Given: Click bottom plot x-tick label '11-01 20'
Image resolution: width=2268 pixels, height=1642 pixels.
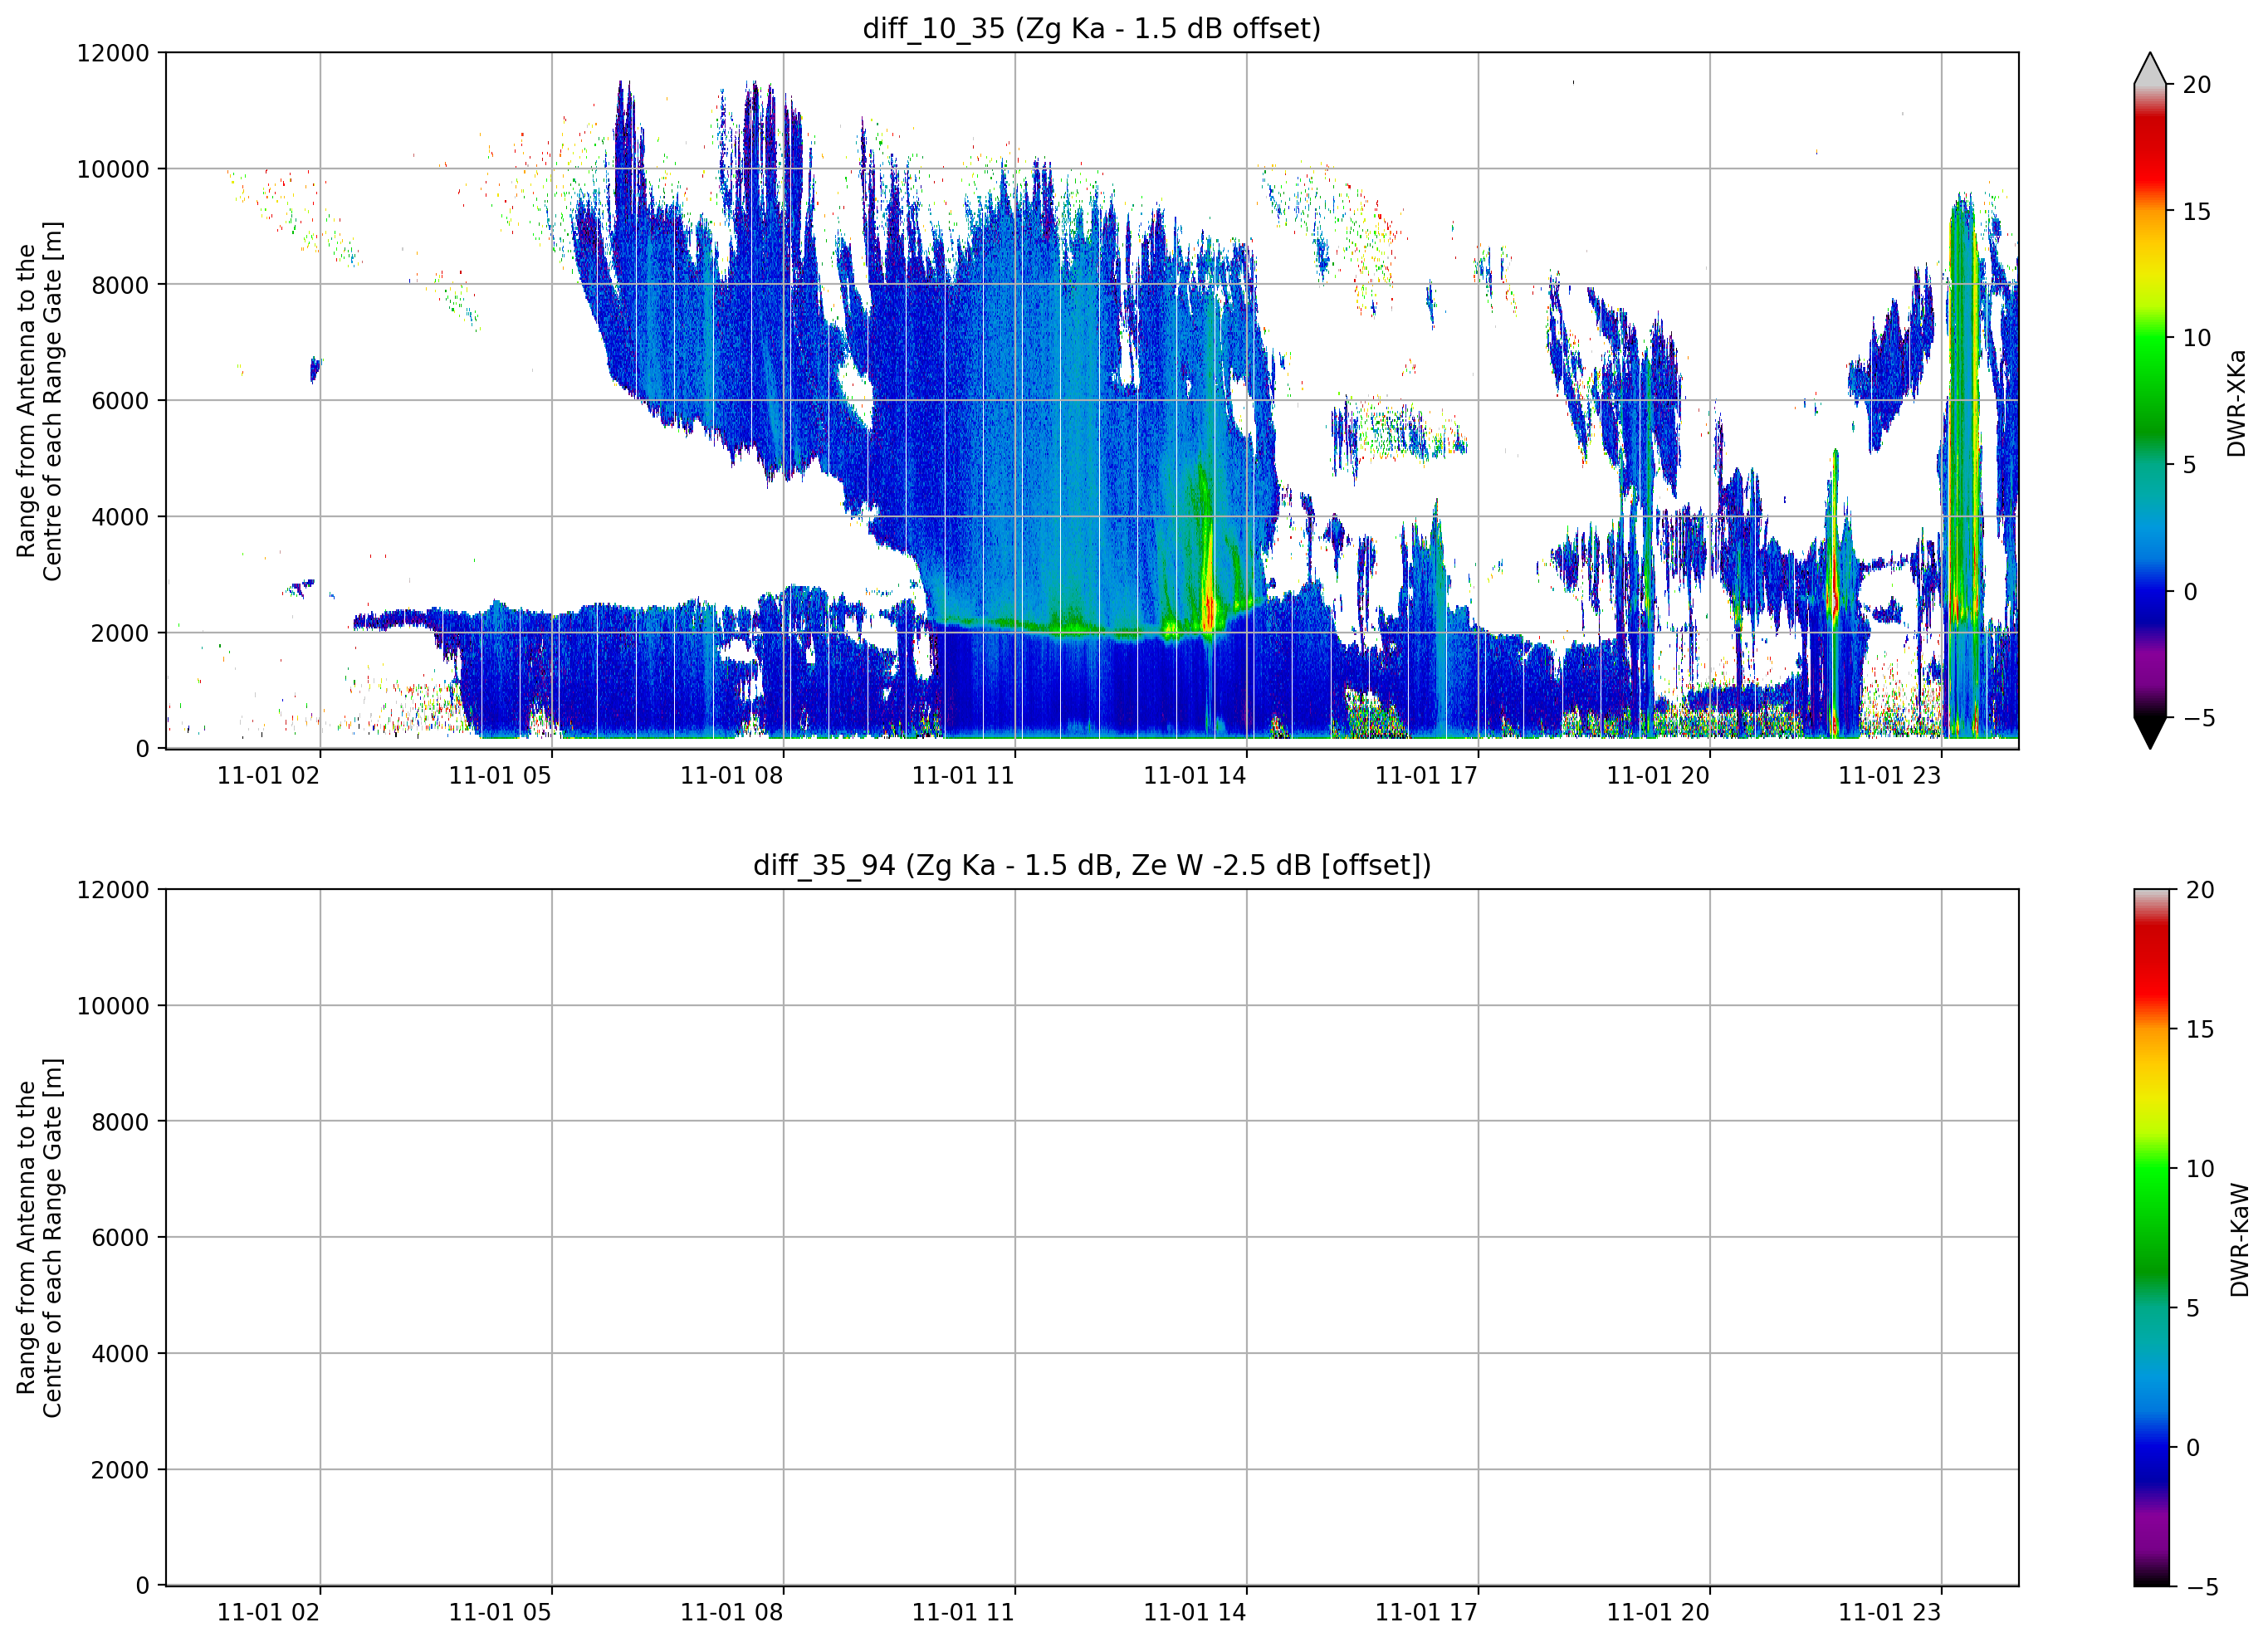Looking at the screenshot, I should (x=1658, y=1612).
